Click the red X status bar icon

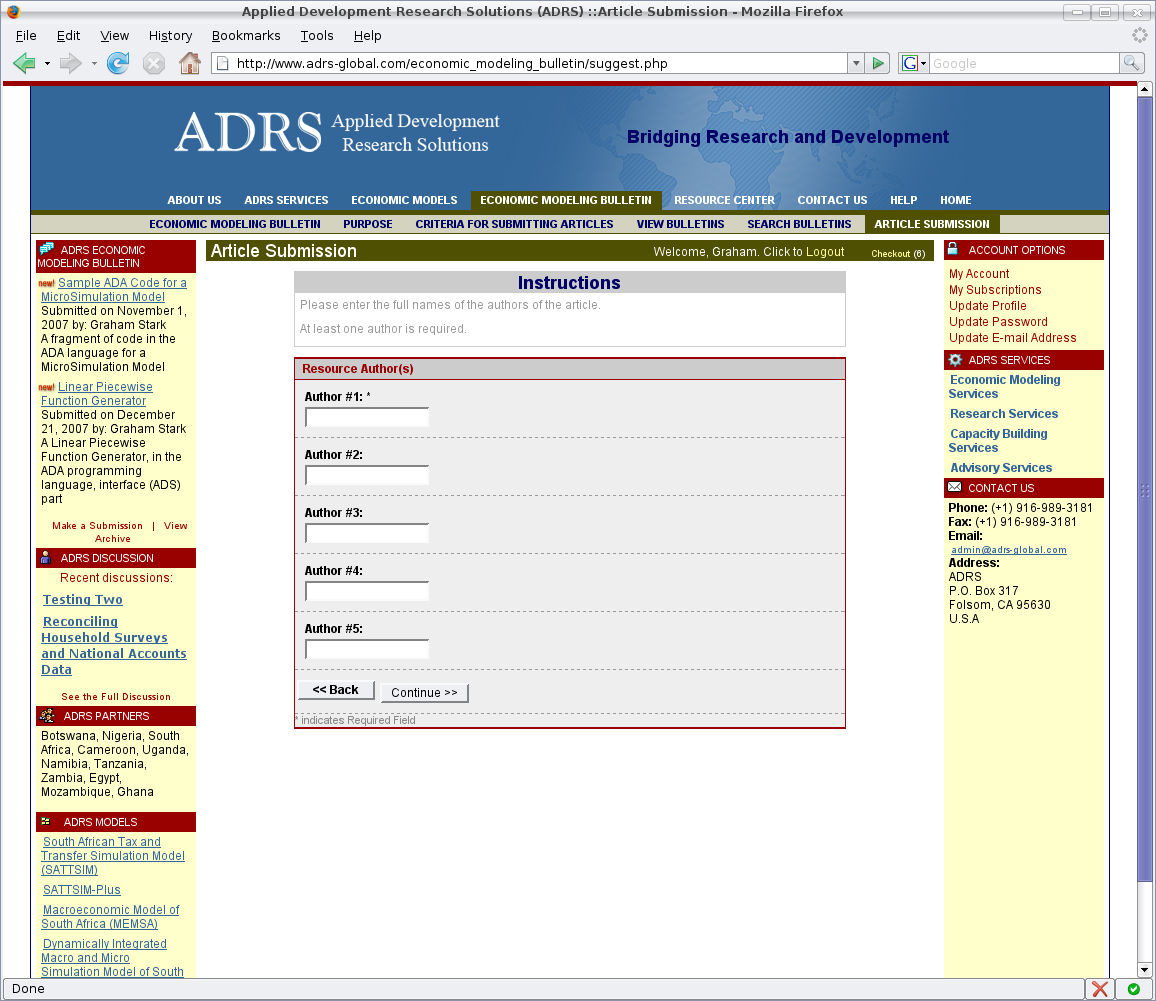pos(1100,989)
